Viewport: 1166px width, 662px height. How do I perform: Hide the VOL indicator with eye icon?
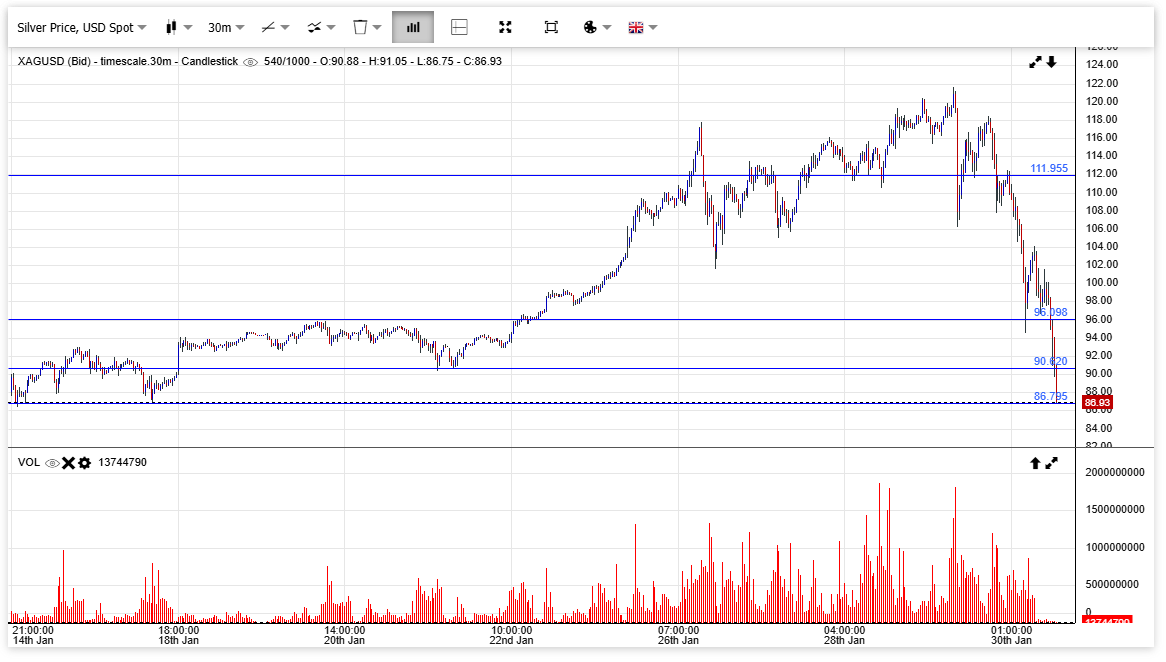[x=52, y=463]
